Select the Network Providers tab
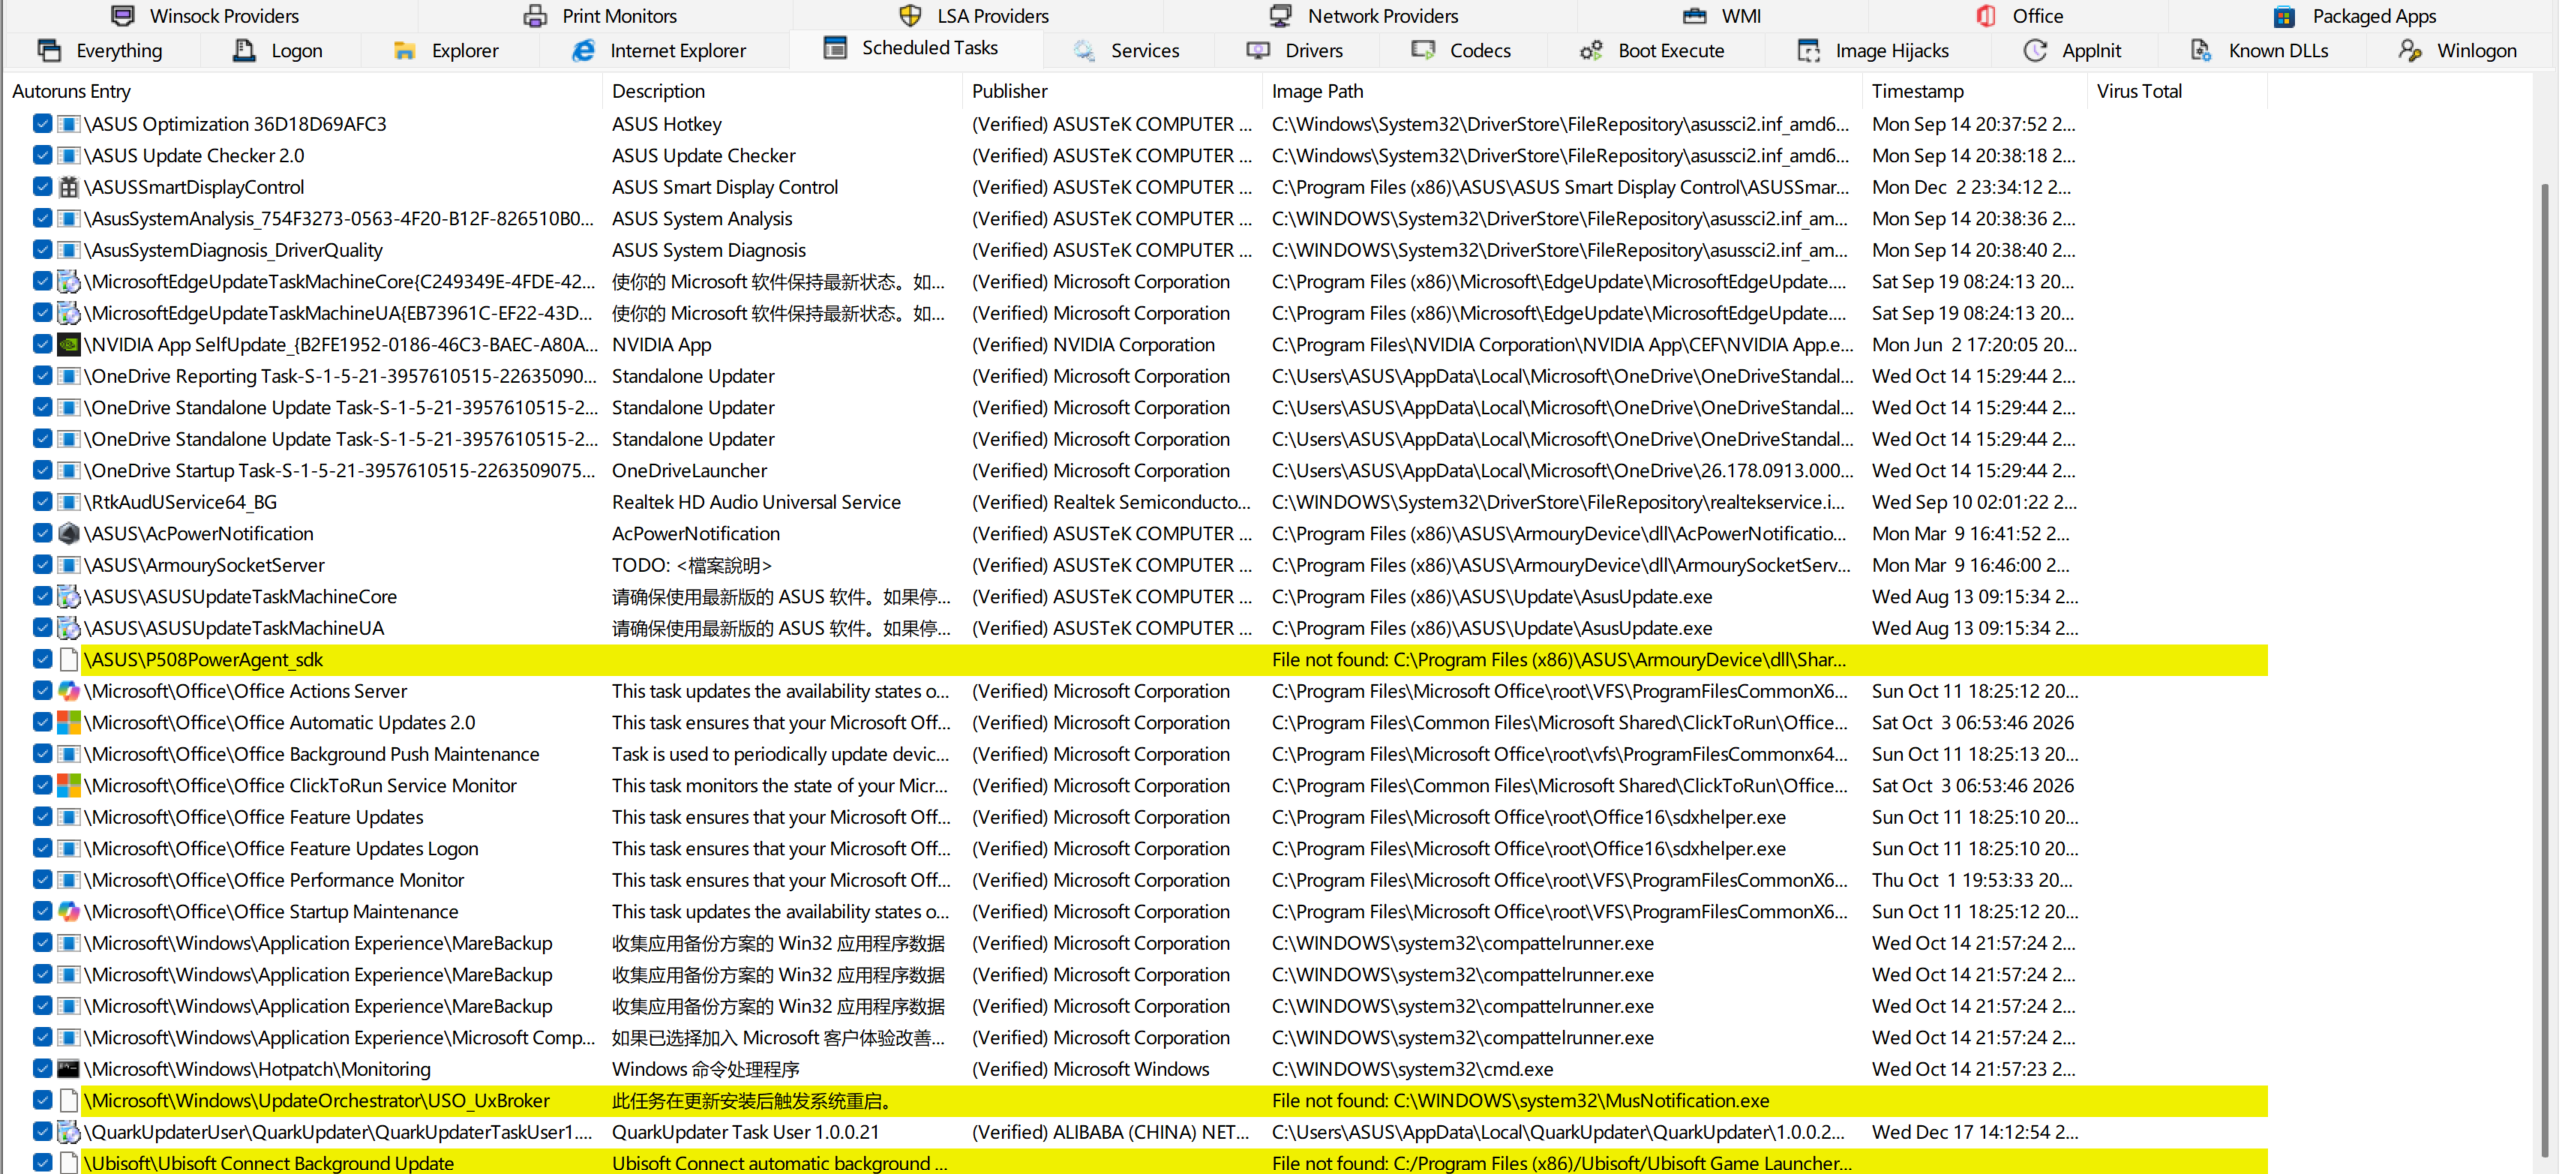The image size is (2560, 1174). (x=1364, y=16)
